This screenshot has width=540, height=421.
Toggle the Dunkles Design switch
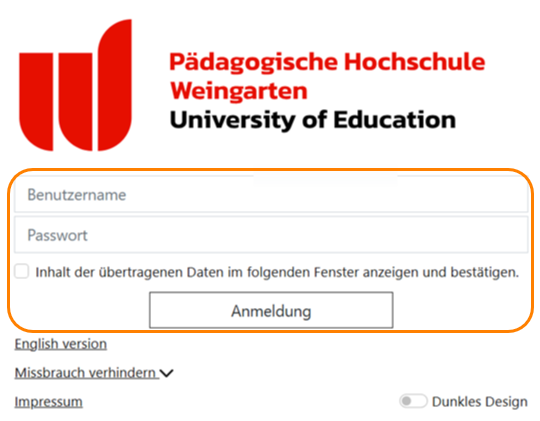pyautogui.click(x=413, y=401)
